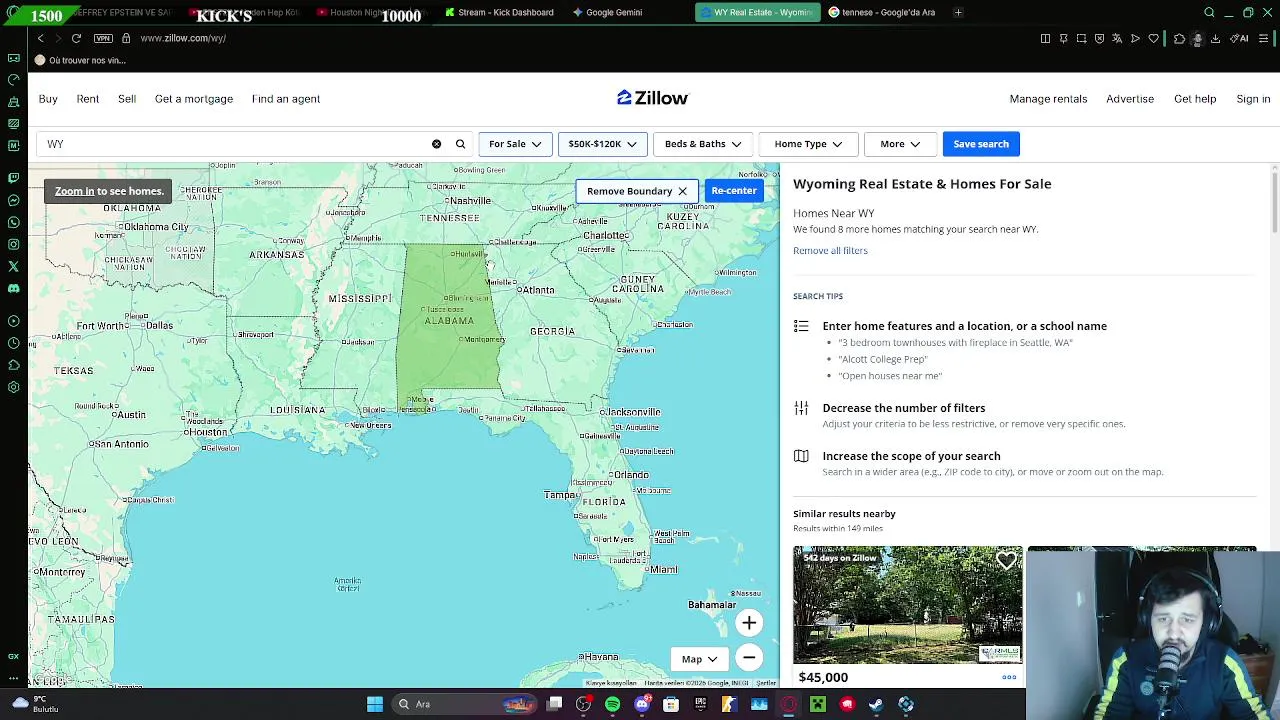1280x720 pixels.
Task: Open Discord in the browser sidebar
Action: 13,288
